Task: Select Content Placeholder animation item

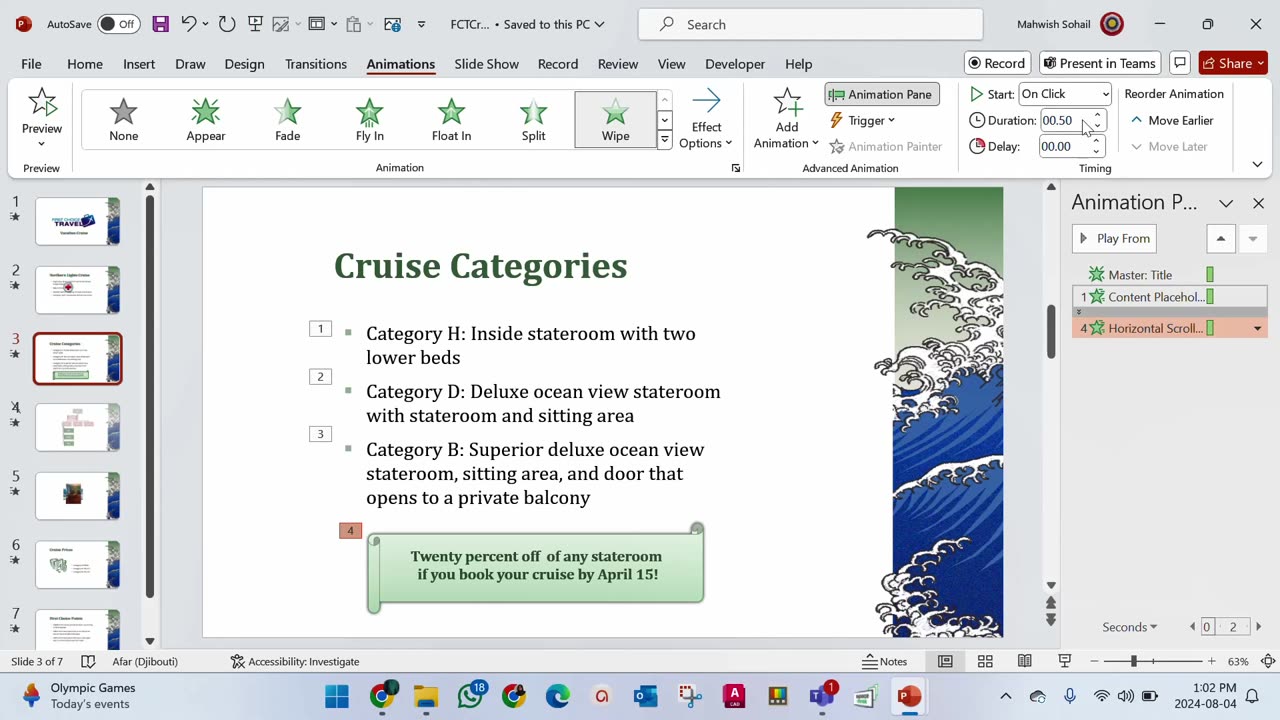Action: (1169, 297)
